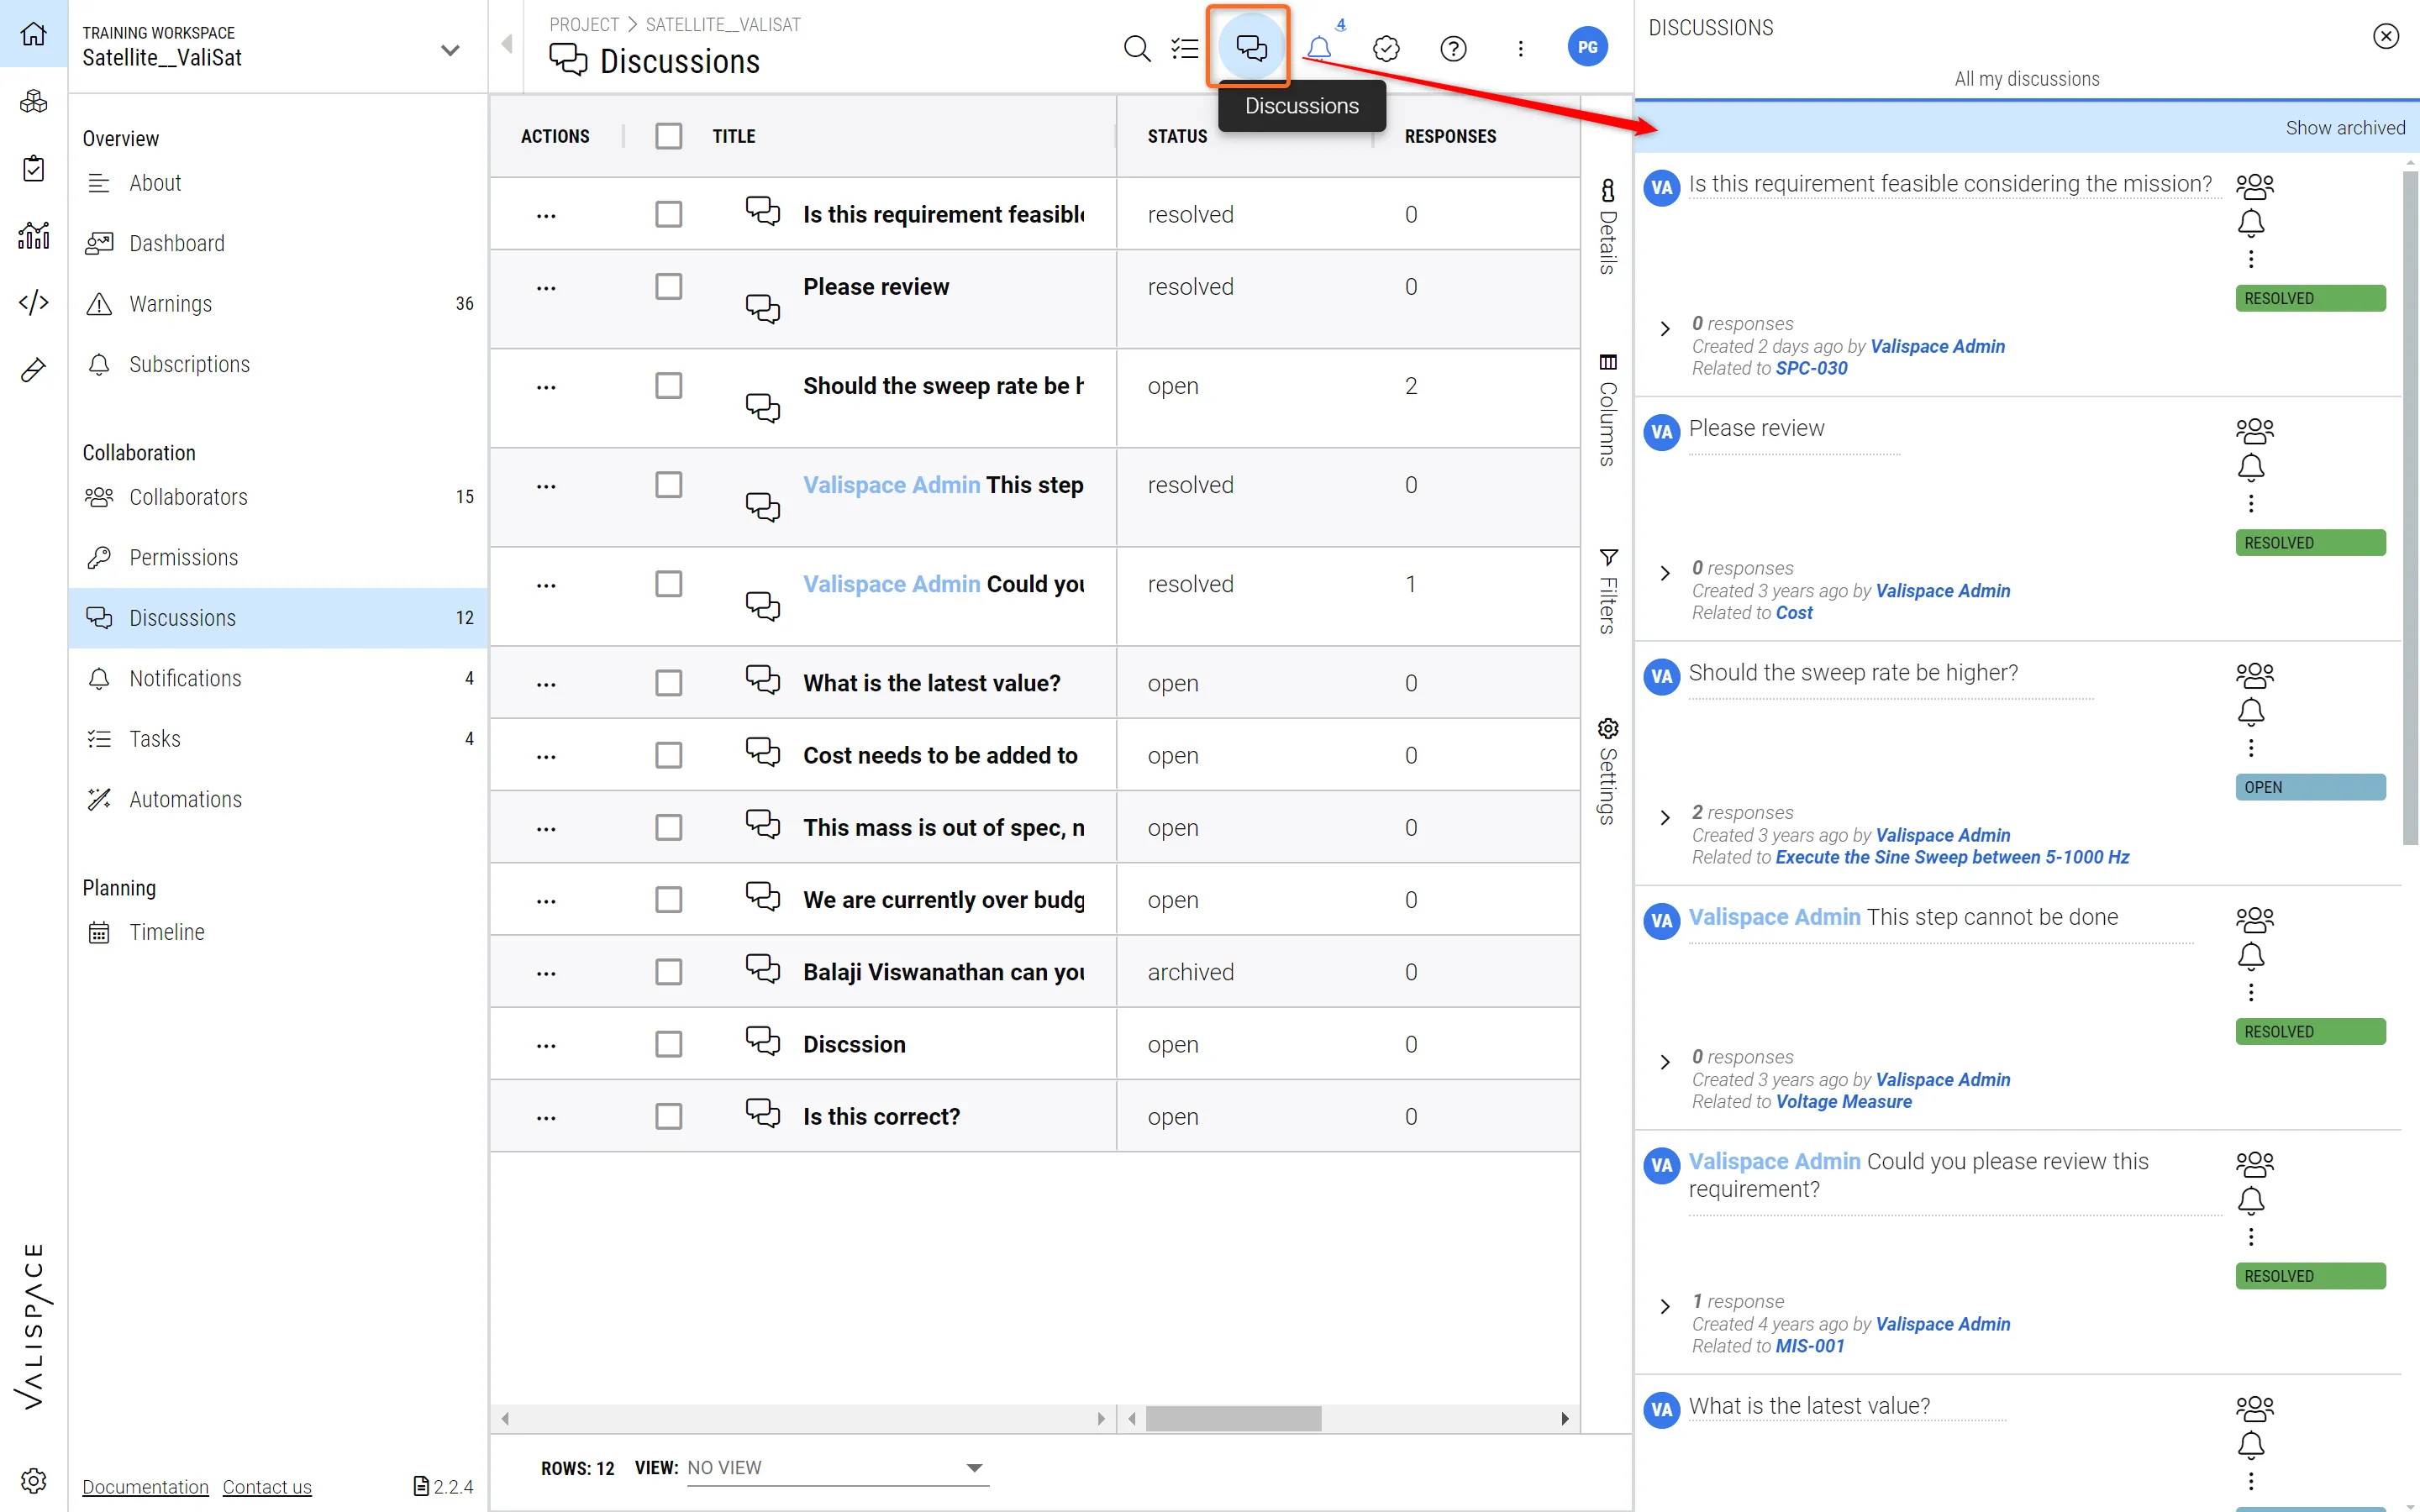Open the kebab menu in top toolbar

click(1520, 48)
